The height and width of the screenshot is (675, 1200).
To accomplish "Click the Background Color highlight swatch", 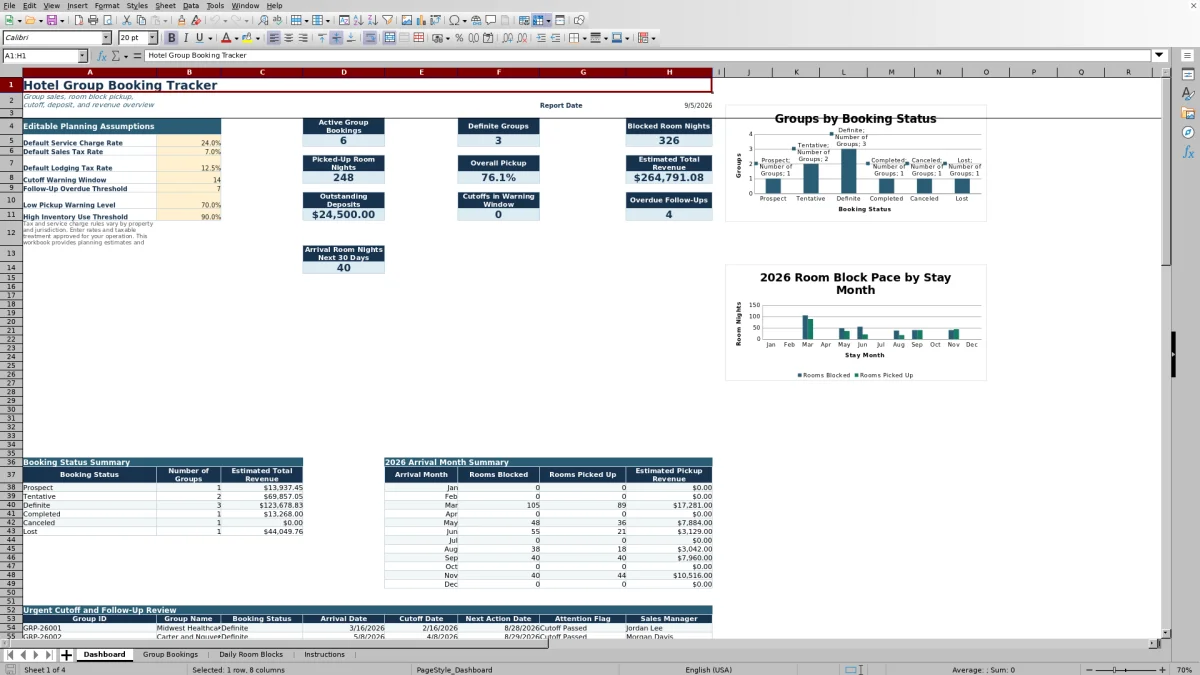I will point(246,38).
